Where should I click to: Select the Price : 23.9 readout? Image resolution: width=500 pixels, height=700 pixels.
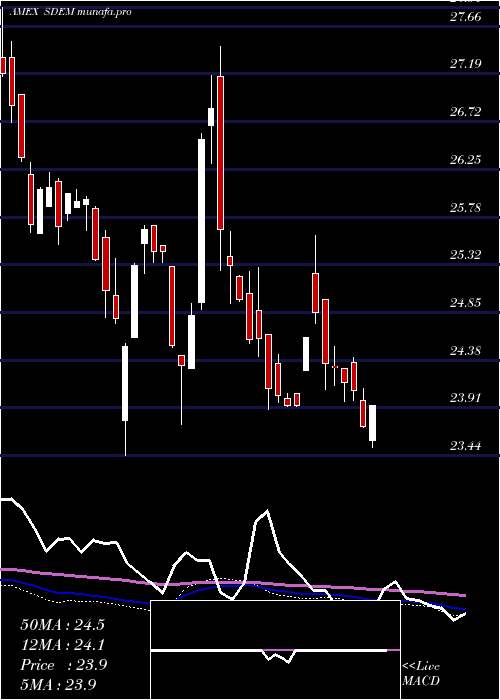tap(63, 665)
